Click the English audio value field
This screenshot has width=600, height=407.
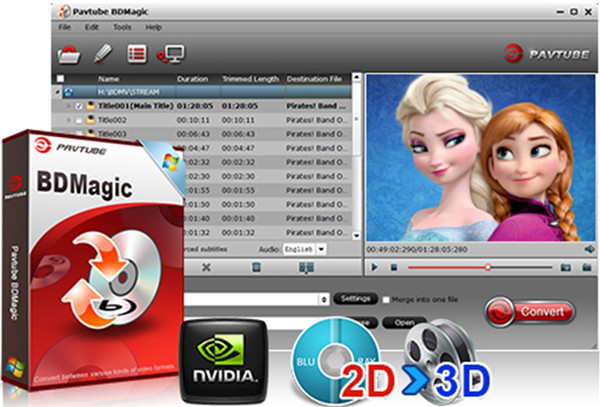[299, 249]
